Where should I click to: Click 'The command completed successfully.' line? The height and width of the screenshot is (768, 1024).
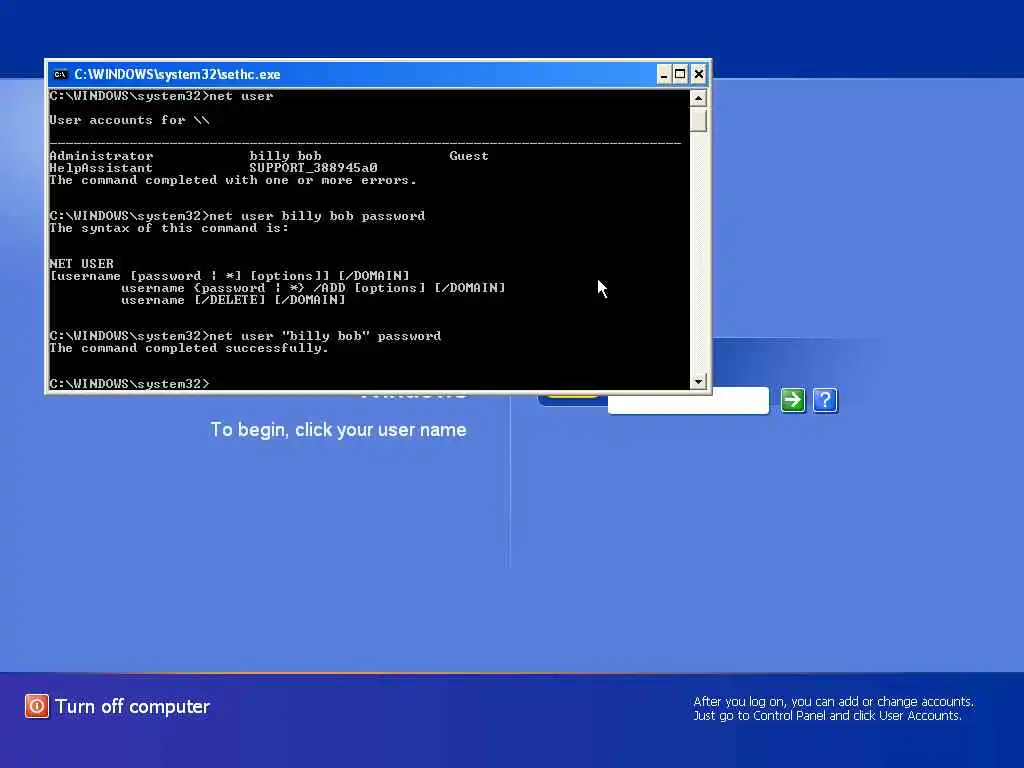point(189,348)
